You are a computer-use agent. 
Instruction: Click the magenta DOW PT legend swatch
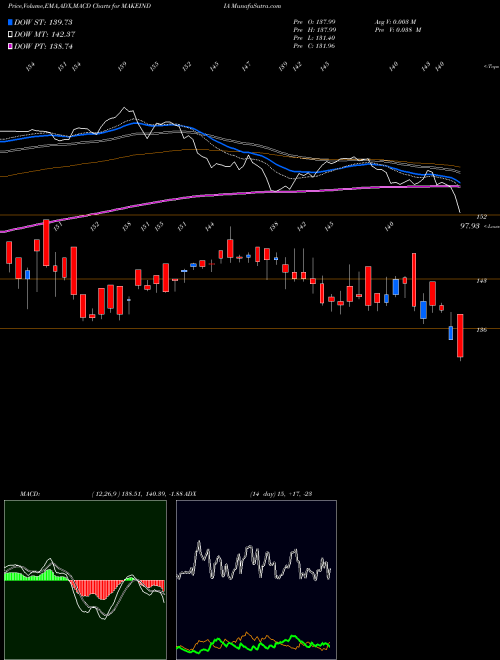coord(10,46)
